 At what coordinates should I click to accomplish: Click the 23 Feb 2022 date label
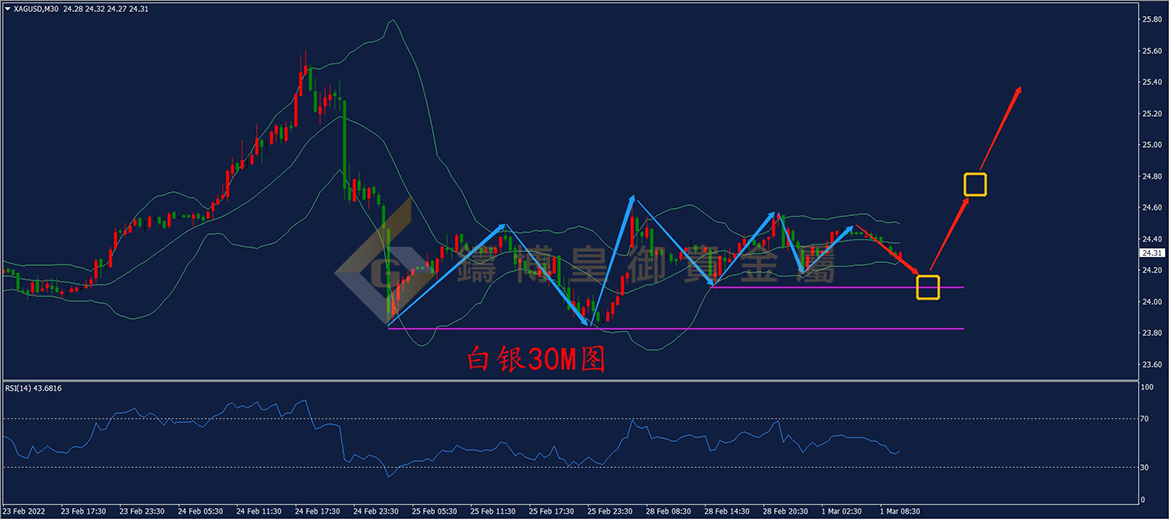point(23,512)
